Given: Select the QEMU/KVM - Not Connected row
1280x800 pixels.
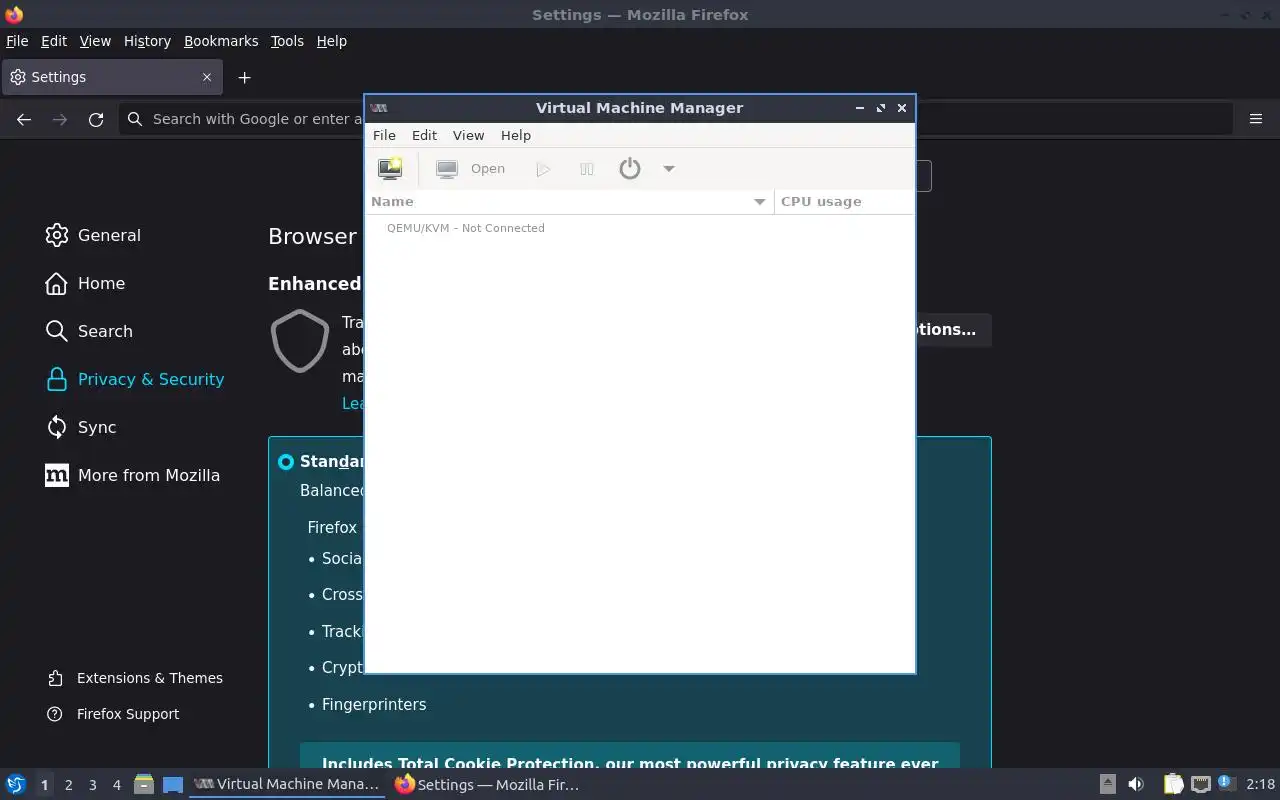Looking at the screenshot, I should [x=640, y=228].
